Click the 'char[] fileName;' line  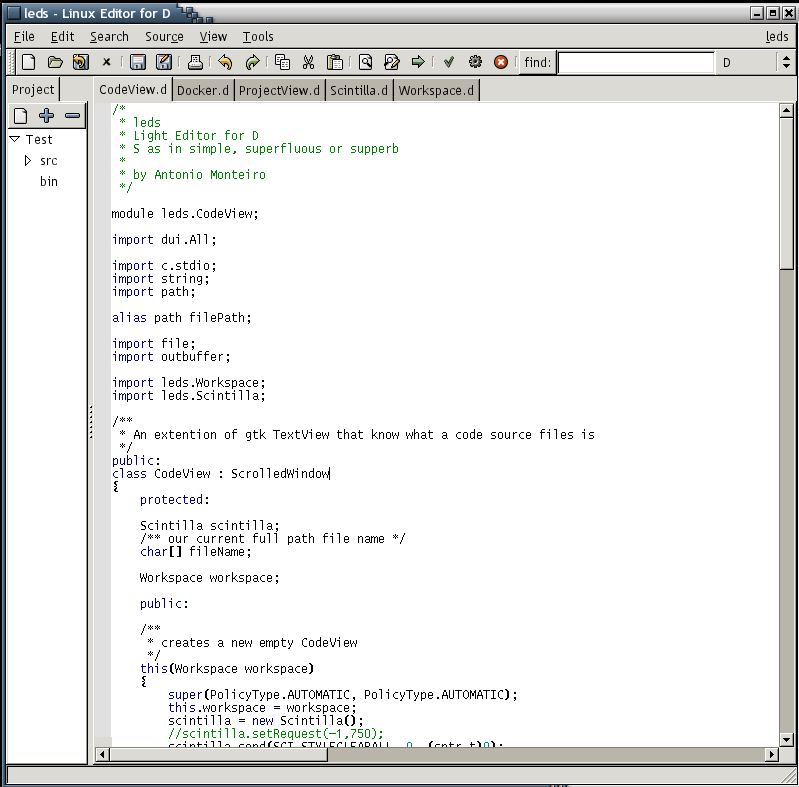point(196,552)
